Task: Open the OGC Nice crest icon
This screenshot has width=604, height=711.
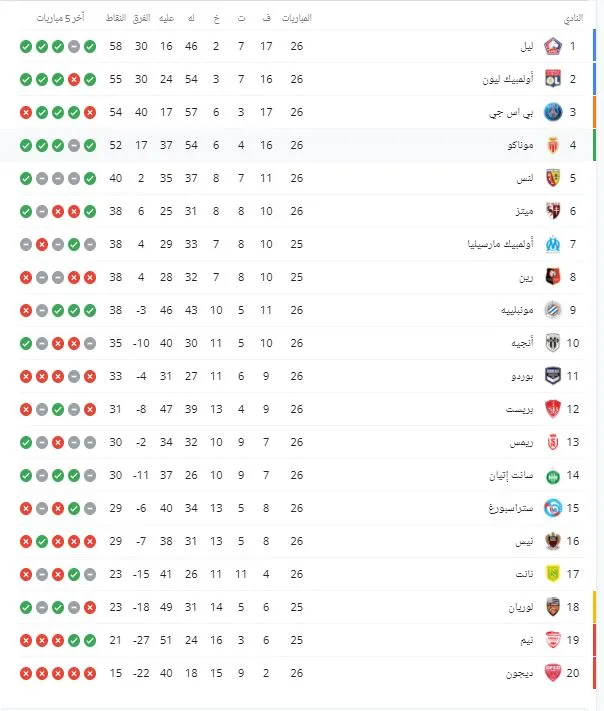Action: tap(553, 541)
